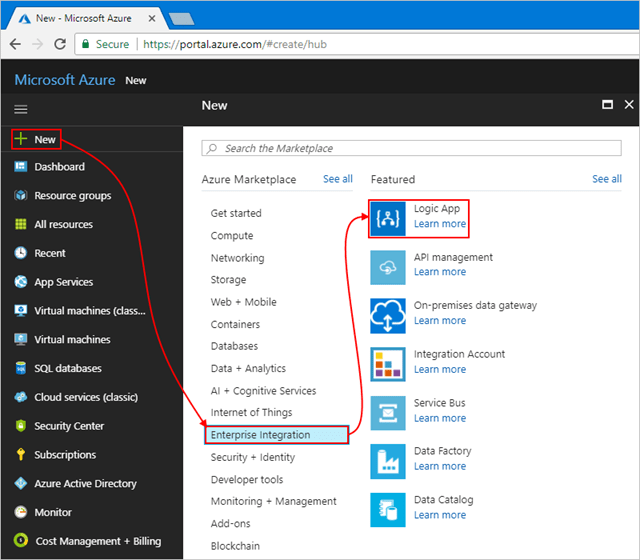640x560 pixels.
Task: Click the All resources grid icon
Action: pyautogui.click(x=20, y=224)
